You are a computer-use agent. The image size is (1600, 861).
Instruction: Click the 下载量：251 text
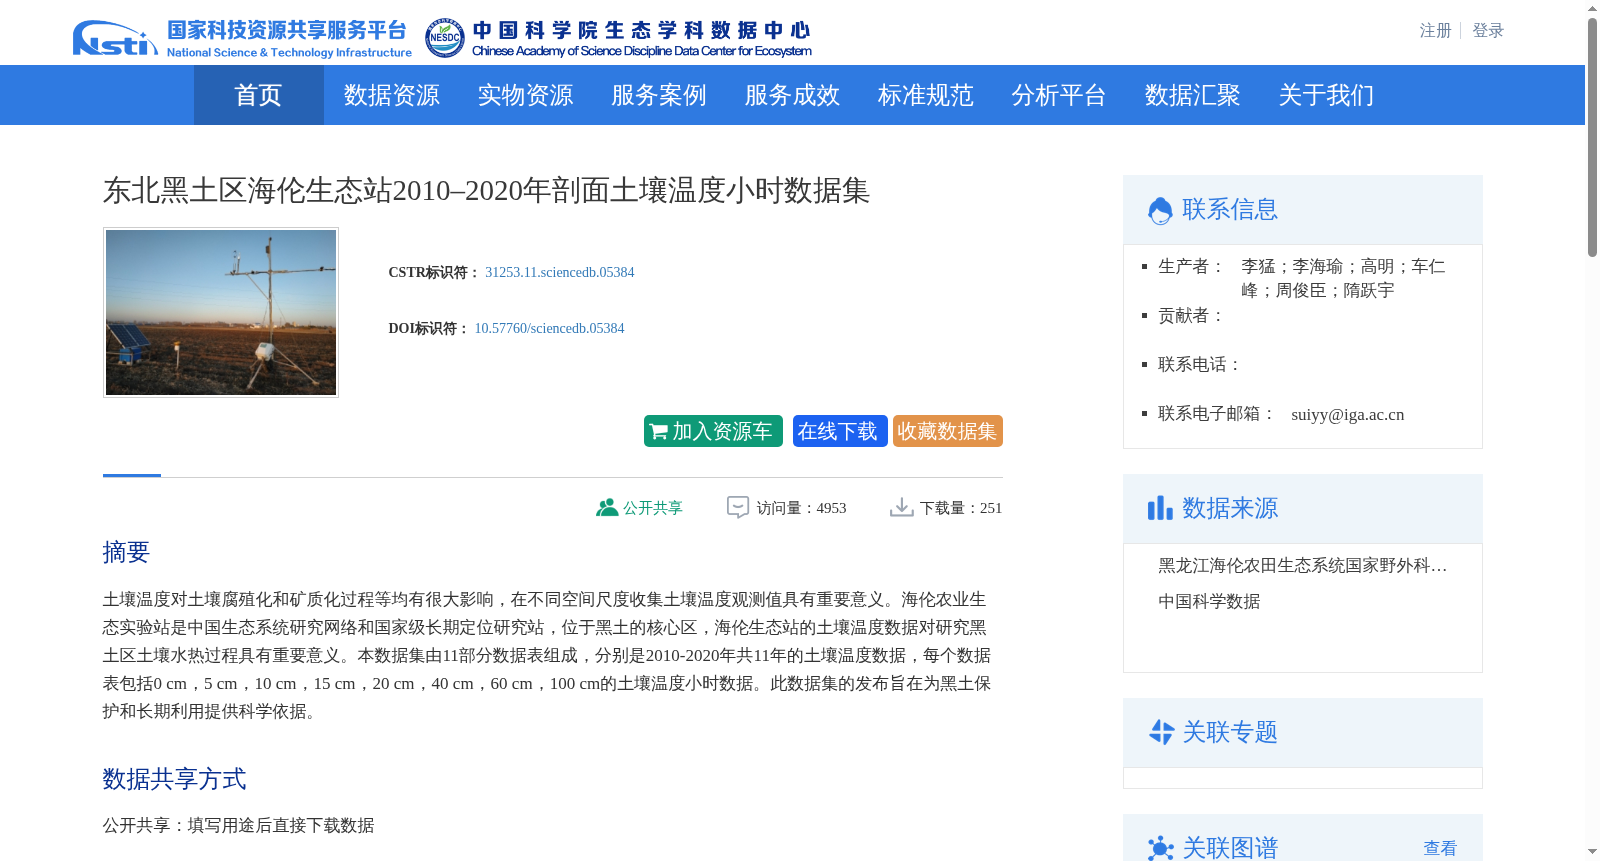tap(961, 508)
